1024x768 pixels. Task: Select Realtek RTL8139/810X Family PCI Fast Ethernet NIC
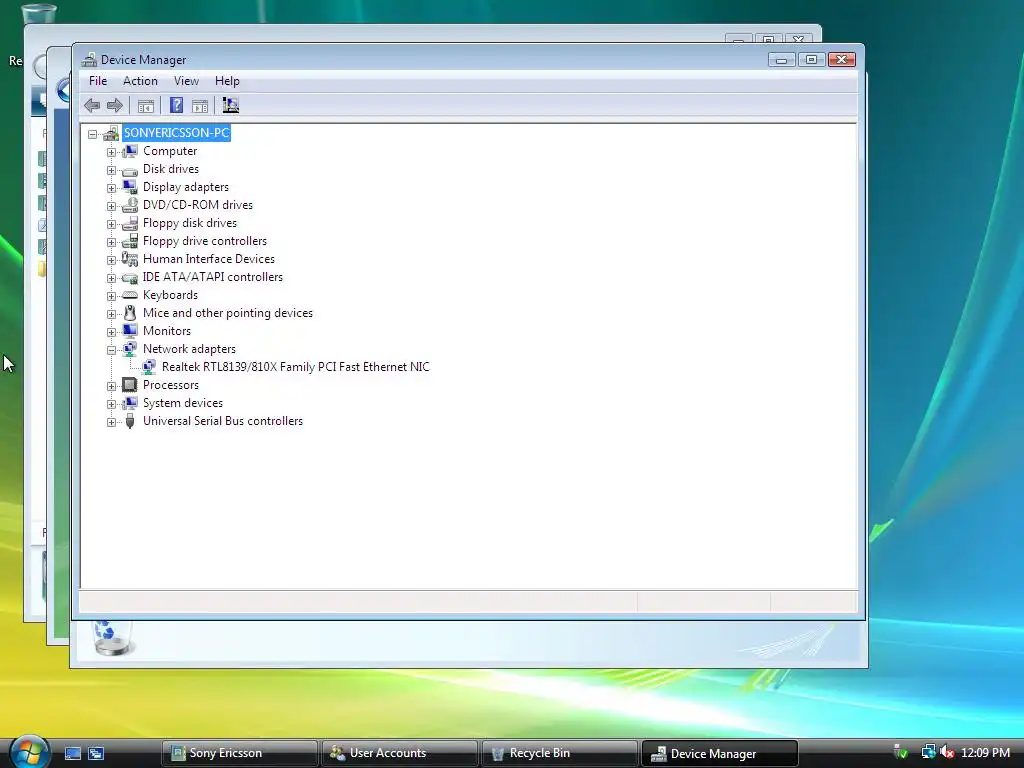click(x=295, y=367)
